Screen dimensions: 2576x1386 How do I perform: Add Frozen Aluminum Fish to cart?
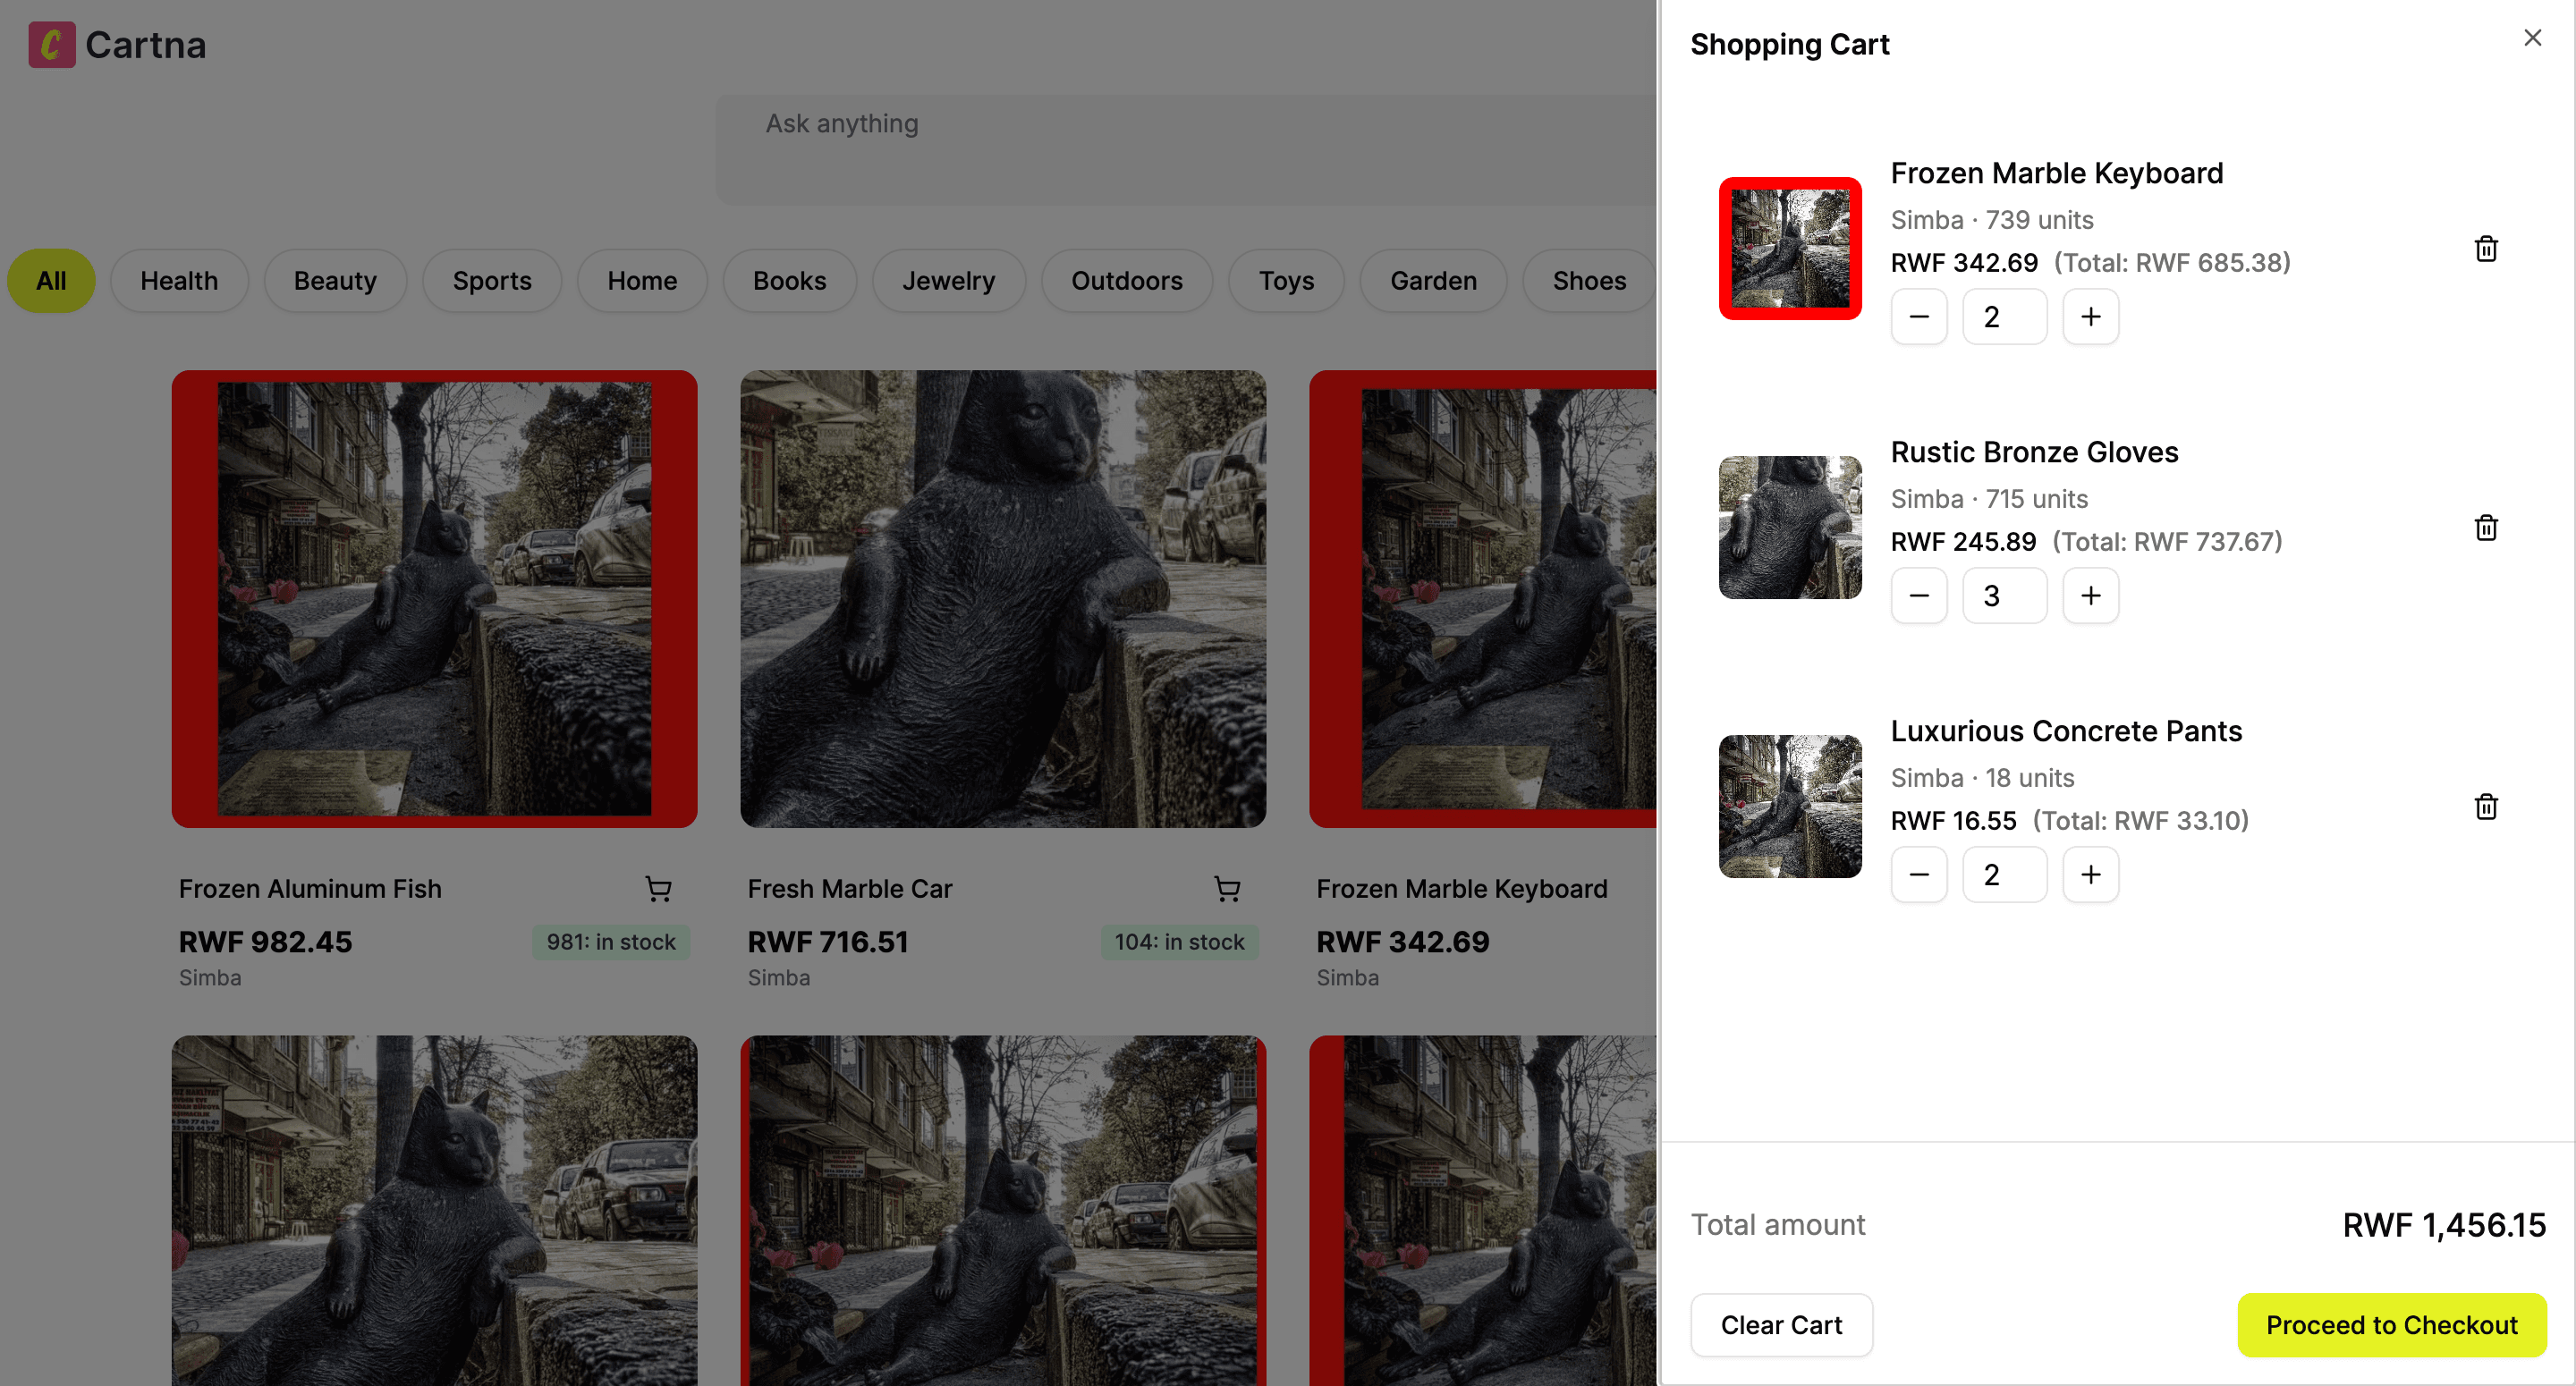coord(658,889)
